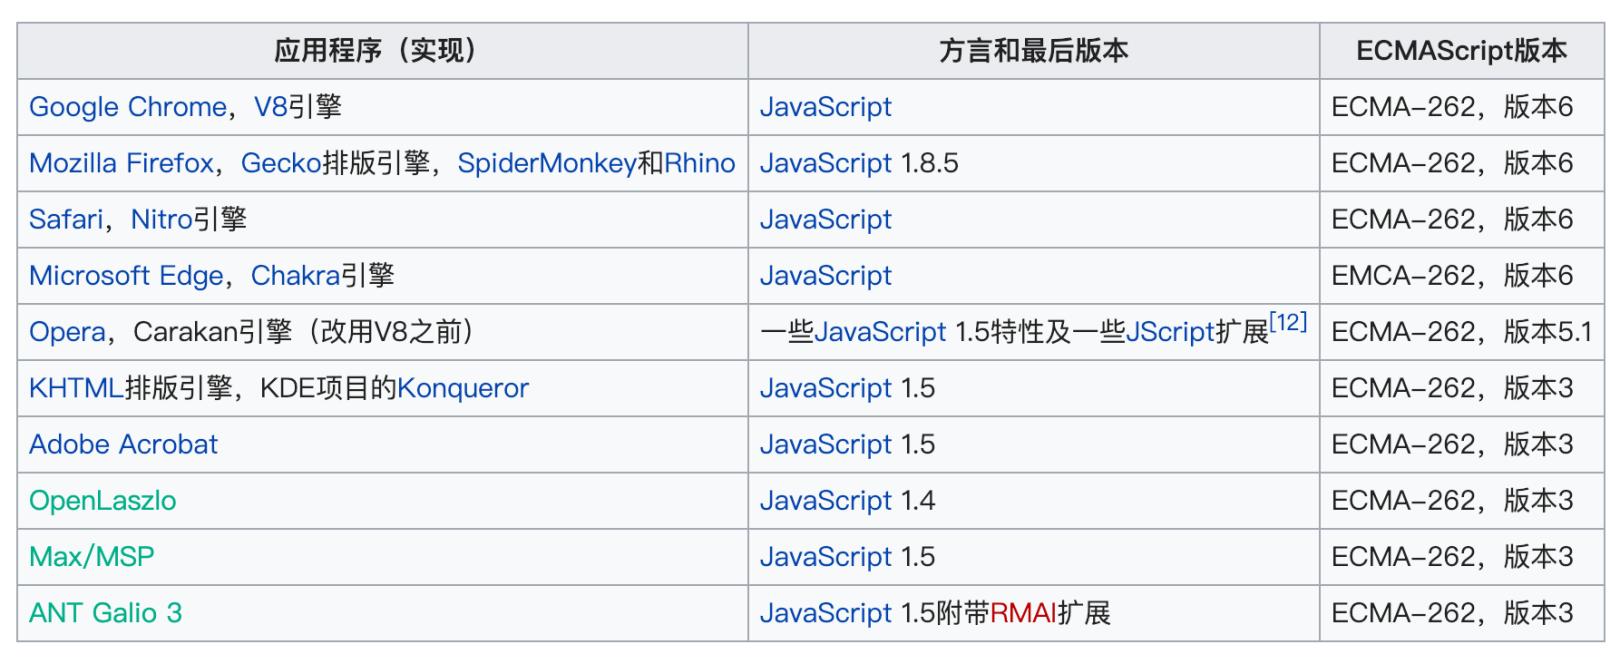Click the Safari link
Viewport: 1620px width, 664px height.
click(66, 219)
